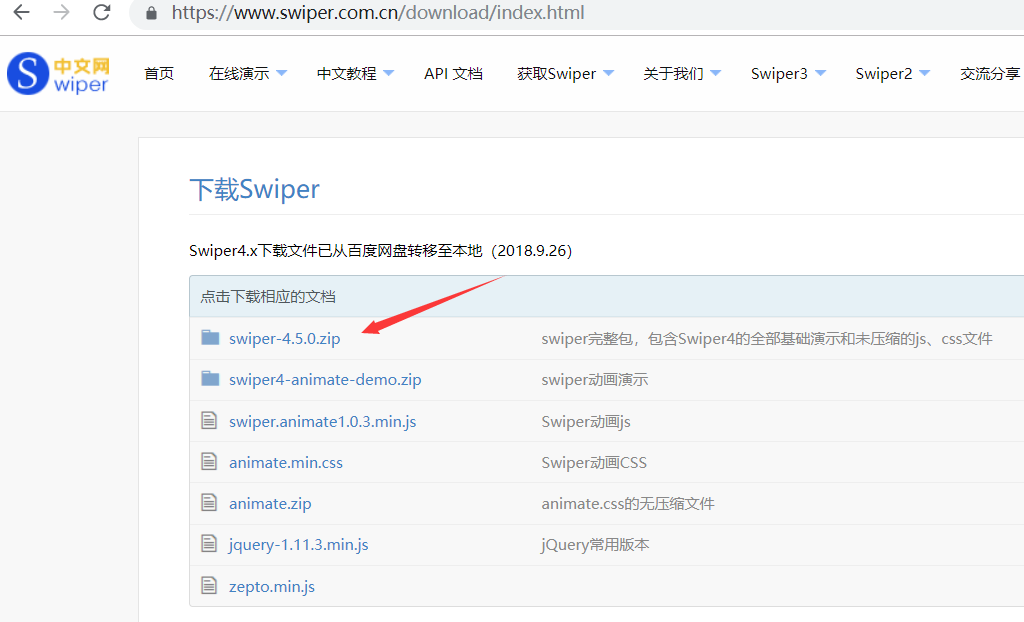Open the Swiper3 menu label
Image resolution: width=1024 pixels, height=622 pixels.
tap(779, 74)
